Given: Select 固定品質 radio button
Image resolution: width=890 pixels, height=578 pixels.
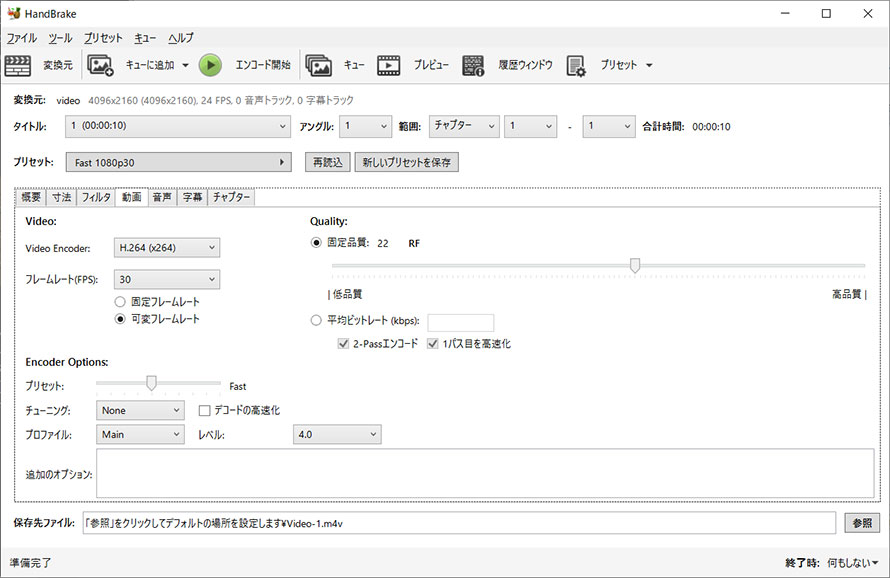Looking at the screenshot, I should coord(316,242).
